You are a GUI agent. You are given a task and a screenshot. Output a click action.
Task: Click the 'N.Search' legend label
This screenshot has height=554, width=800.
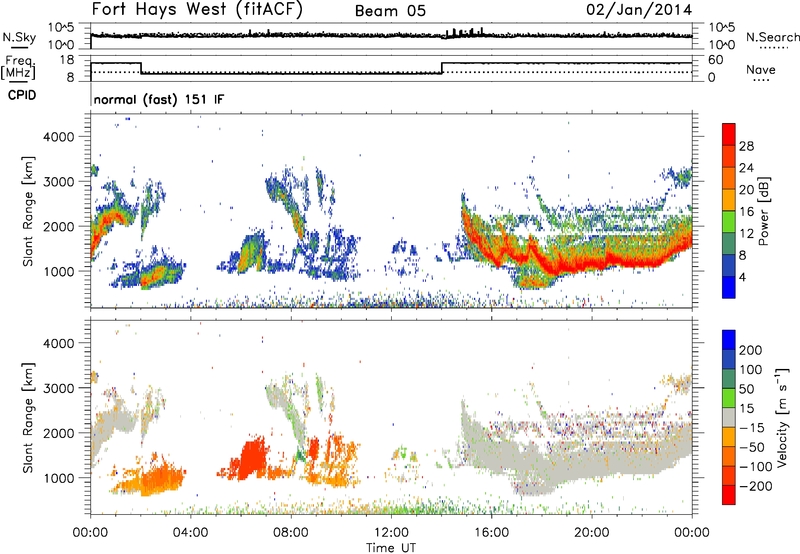pos(772,37)
